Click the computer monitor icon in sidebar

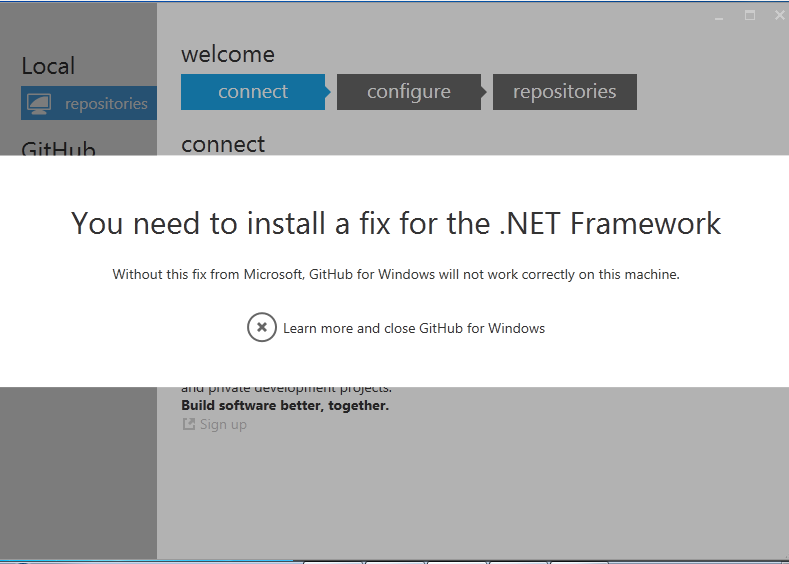pyautogui.click(x=39, y=104)
